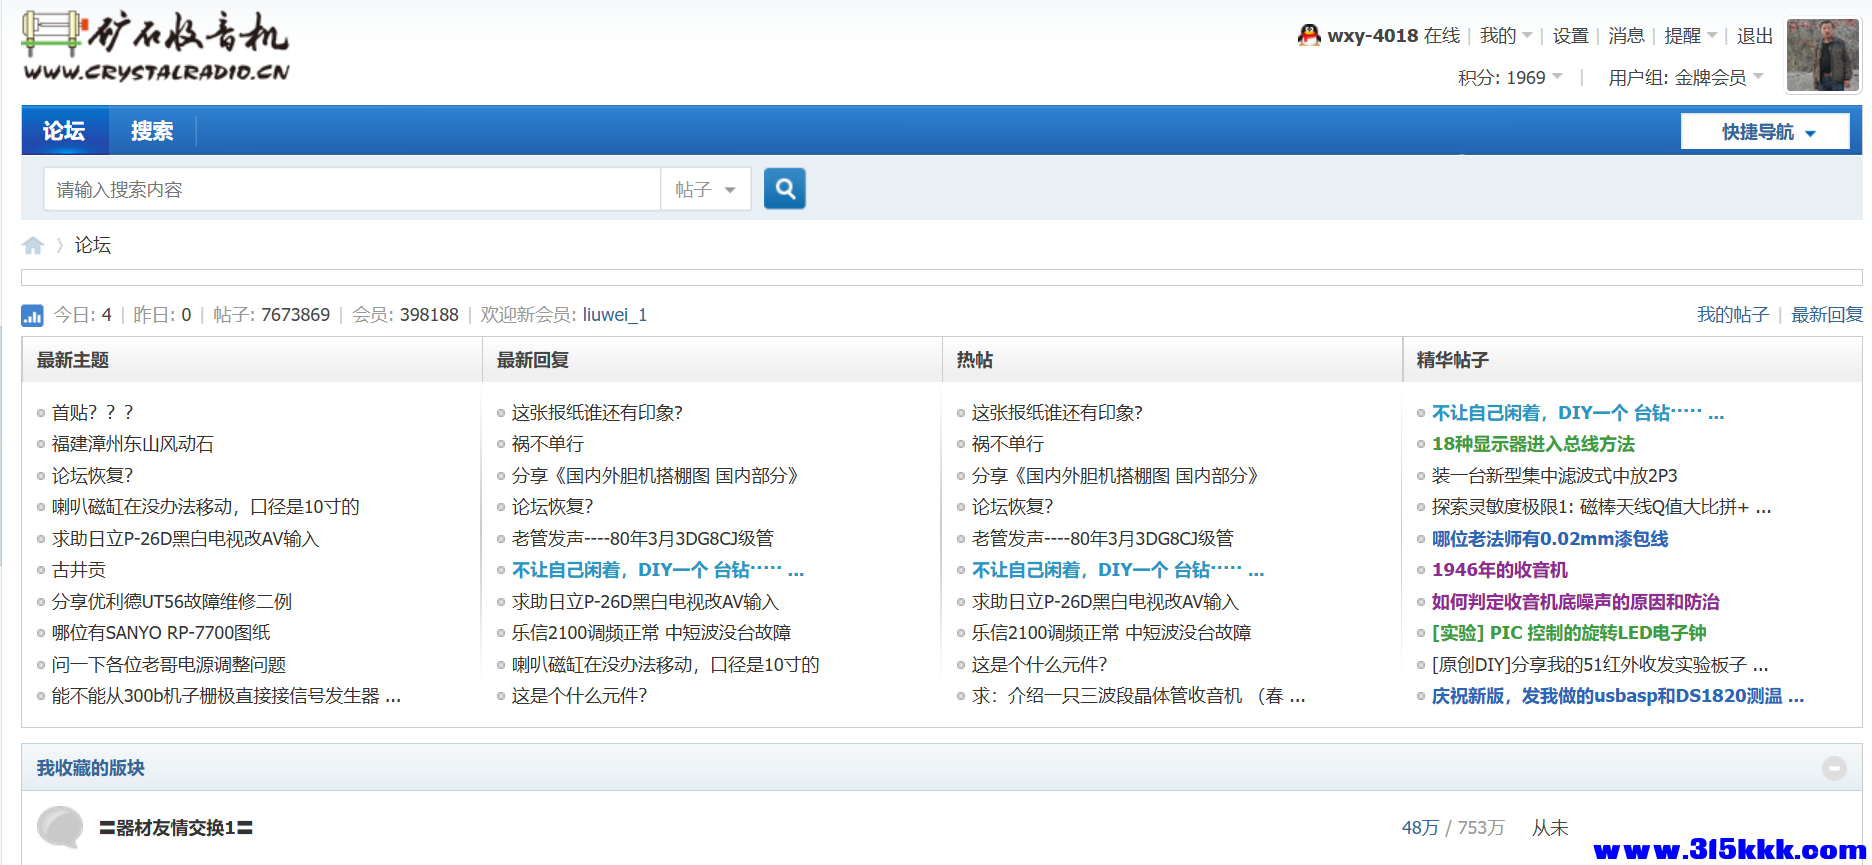This screenshot has width=1872, height=865.
Task: Open 祸不单行 in 最新回复 column
Action: tap(548, 444)
